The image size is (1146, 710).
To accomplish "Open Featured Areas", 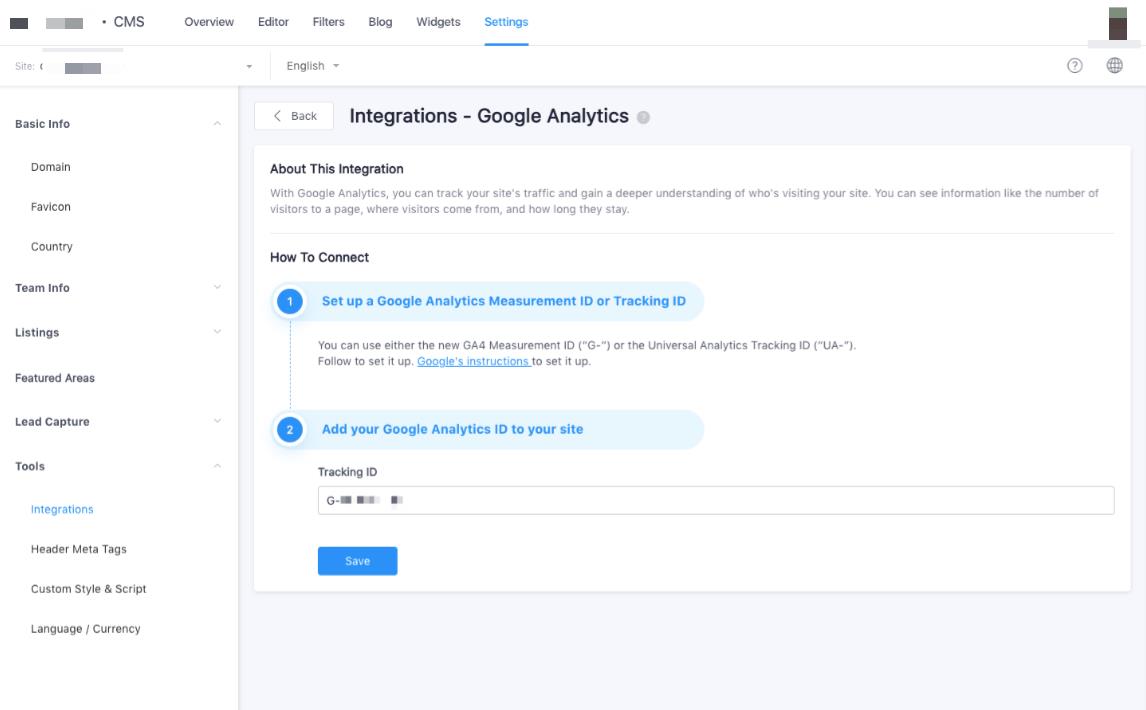I will coord(55,378).
